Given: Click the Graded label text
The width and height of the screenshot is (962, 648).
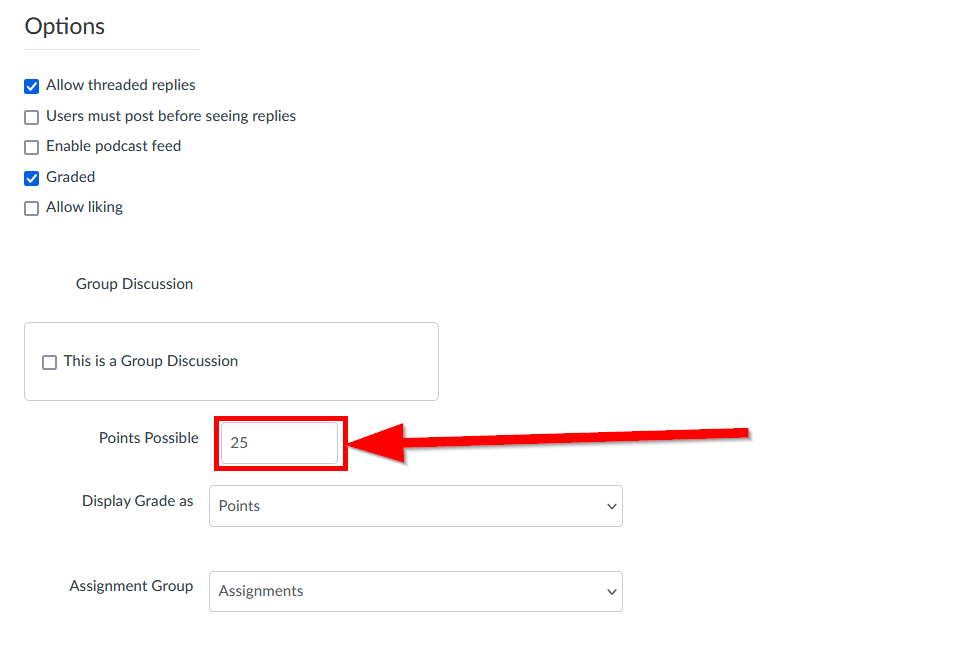Looking at the screenshot, I should pyautogui.click(x=71, y=177).
